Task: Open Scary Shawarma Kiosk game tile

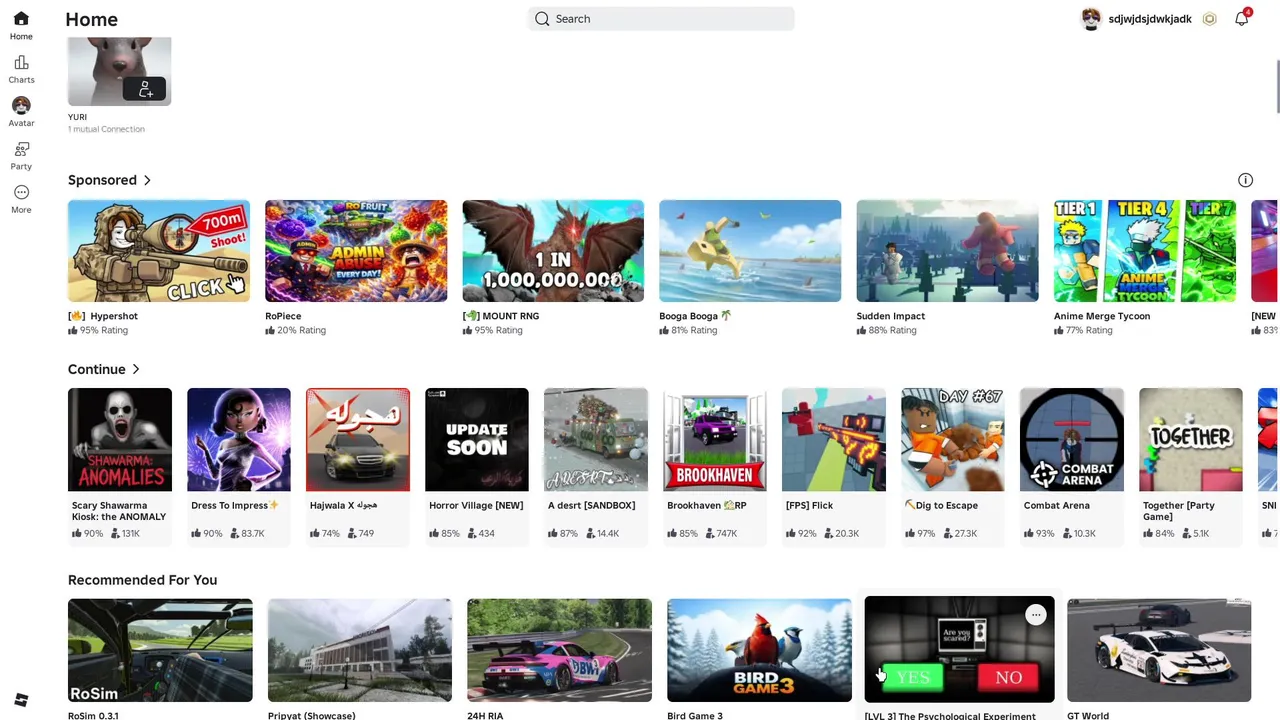Action: coord(120,466)
